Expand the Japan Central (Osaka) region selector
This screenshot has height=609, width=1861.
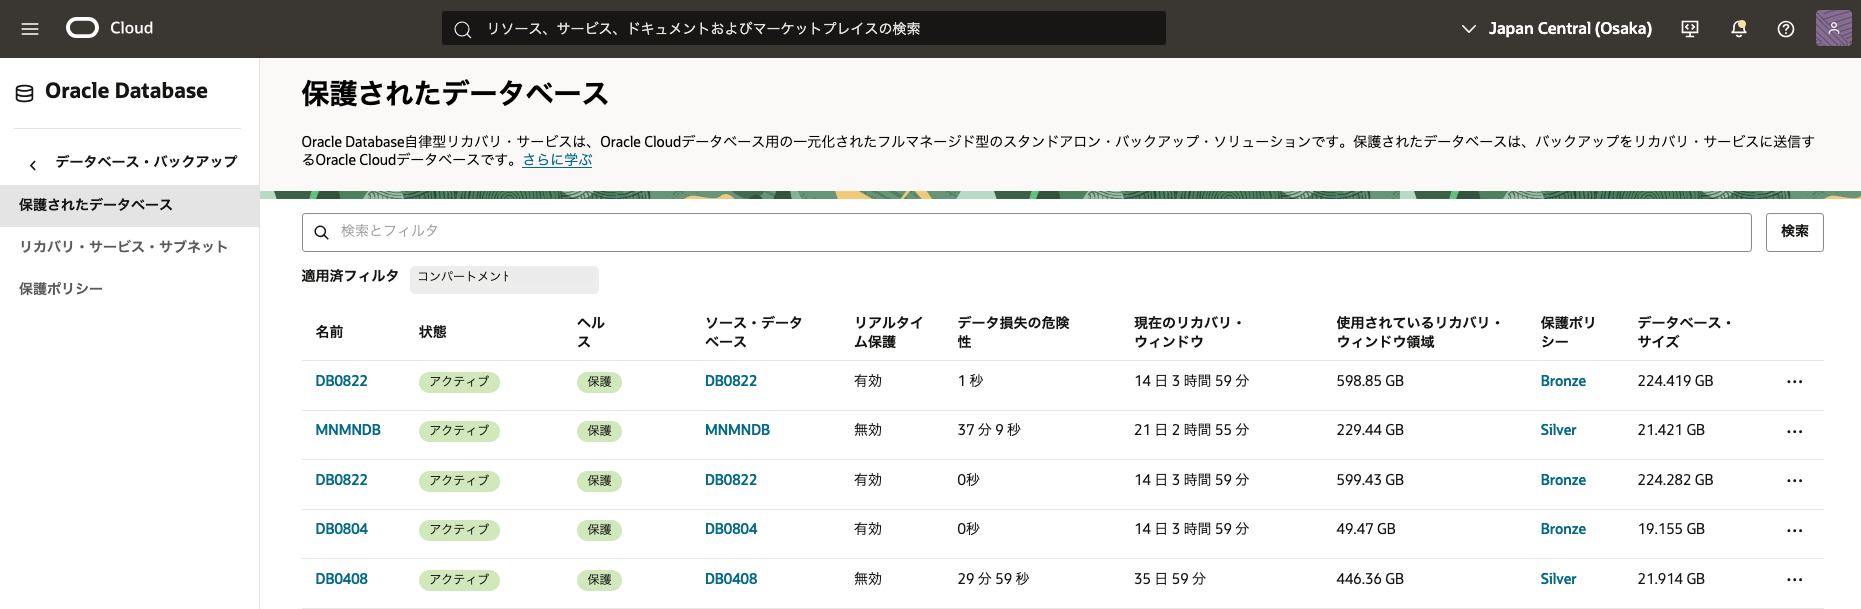tap(1557, 29)
